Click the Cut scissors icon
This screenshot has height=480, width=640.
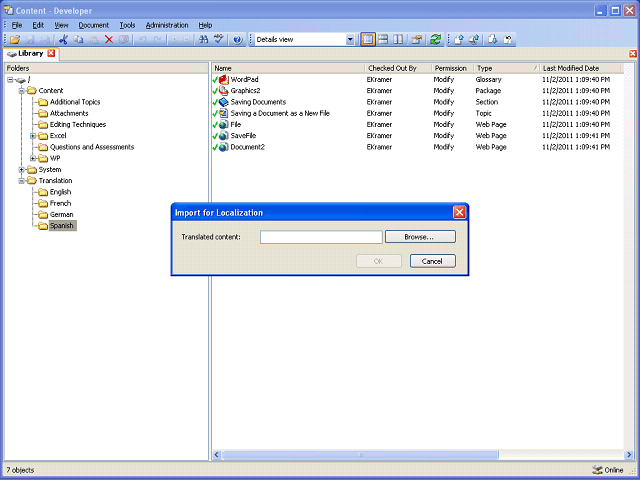pos(63,39)
